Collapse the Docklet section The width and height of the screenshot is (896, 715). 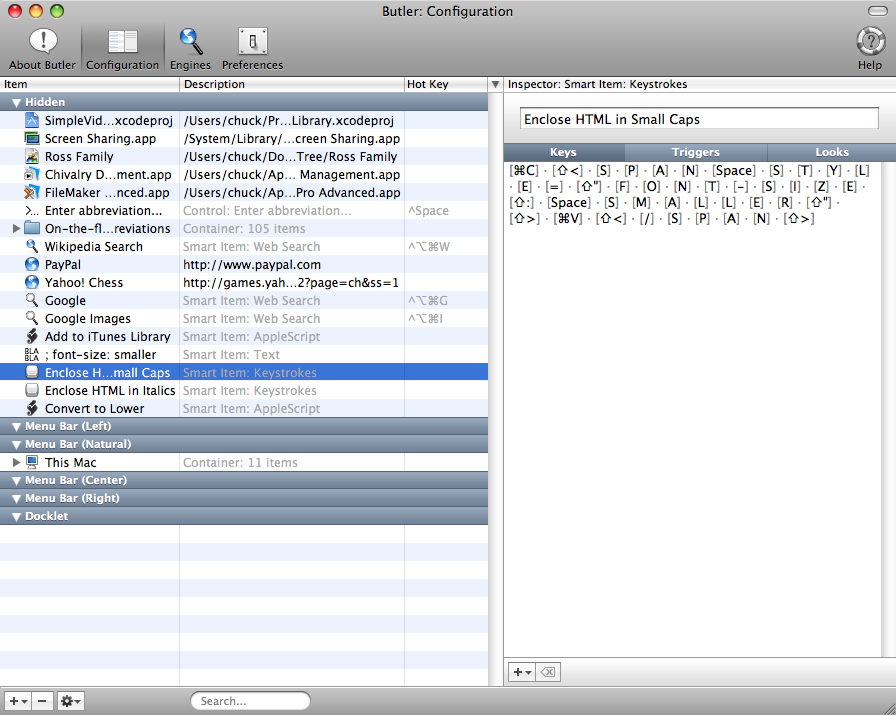(16, 517)
